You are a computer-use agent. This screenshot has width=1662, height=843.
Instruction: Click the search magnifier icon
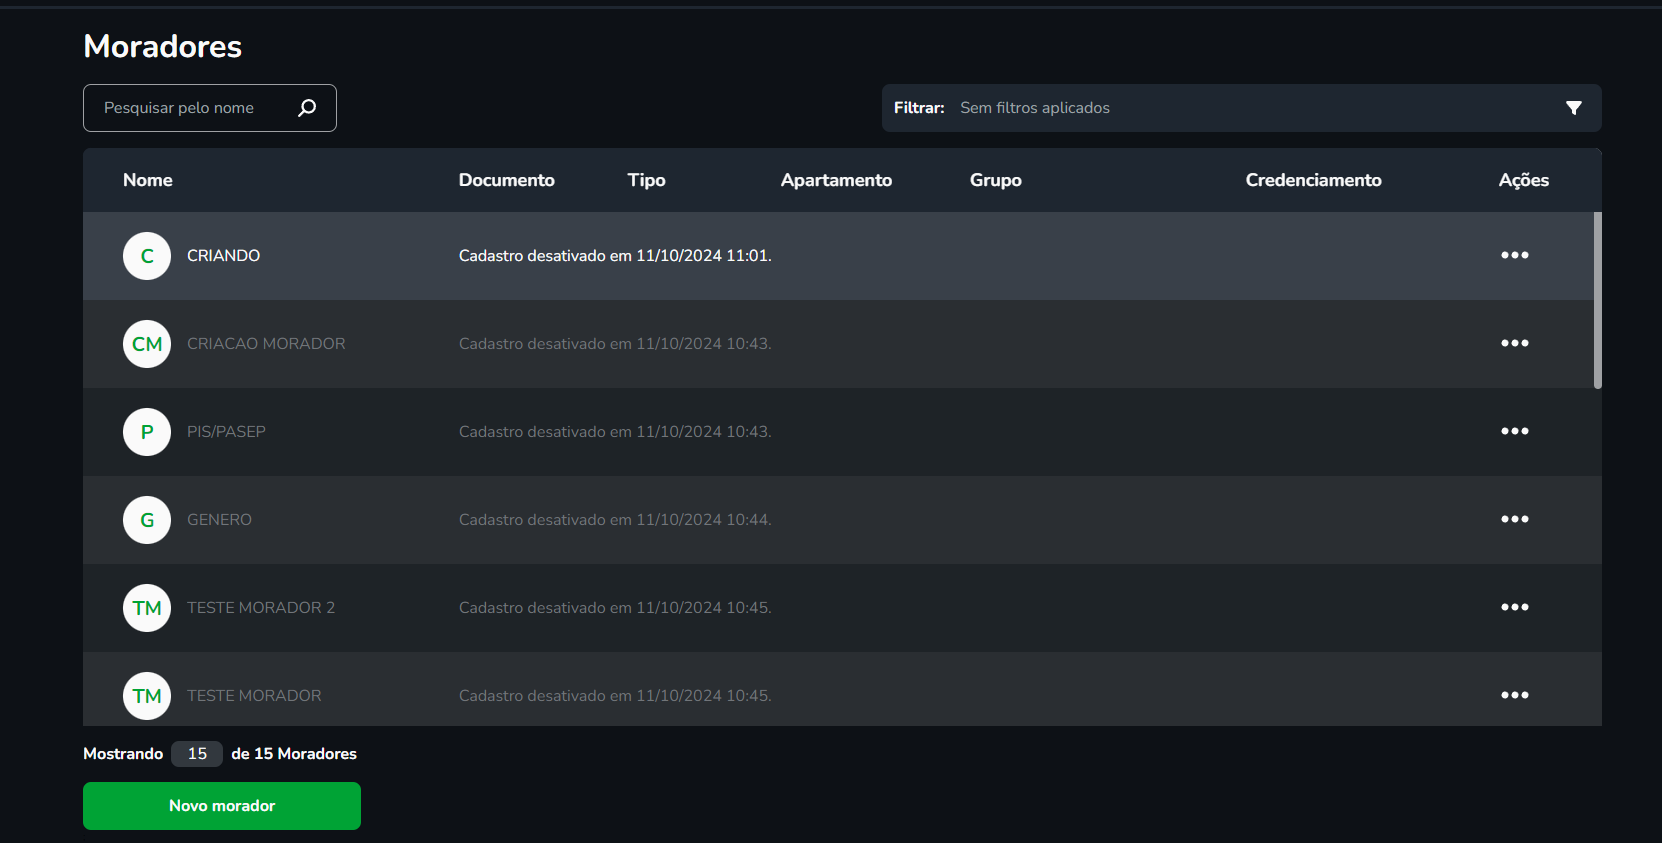307,108
